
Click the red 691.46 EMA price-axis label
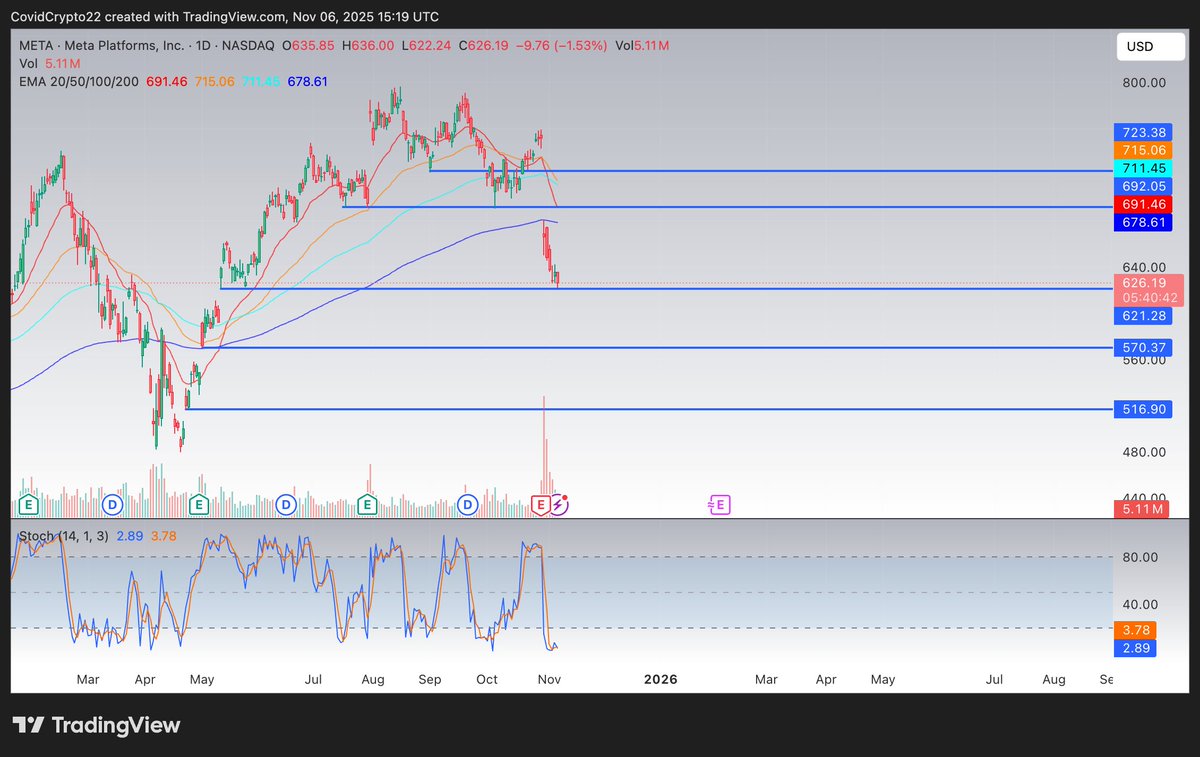pos(1144,204)
